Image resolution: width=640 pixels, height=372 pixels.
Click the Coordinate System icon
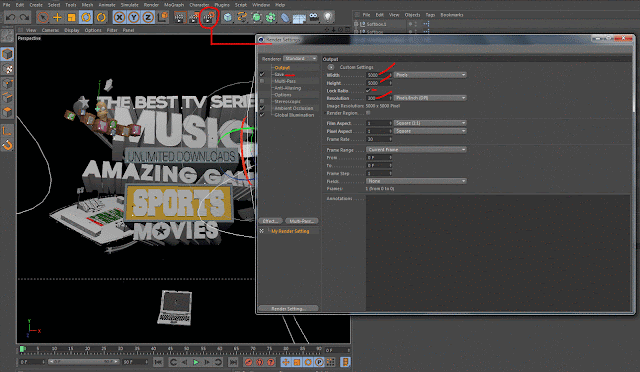[x=163, y=17]
